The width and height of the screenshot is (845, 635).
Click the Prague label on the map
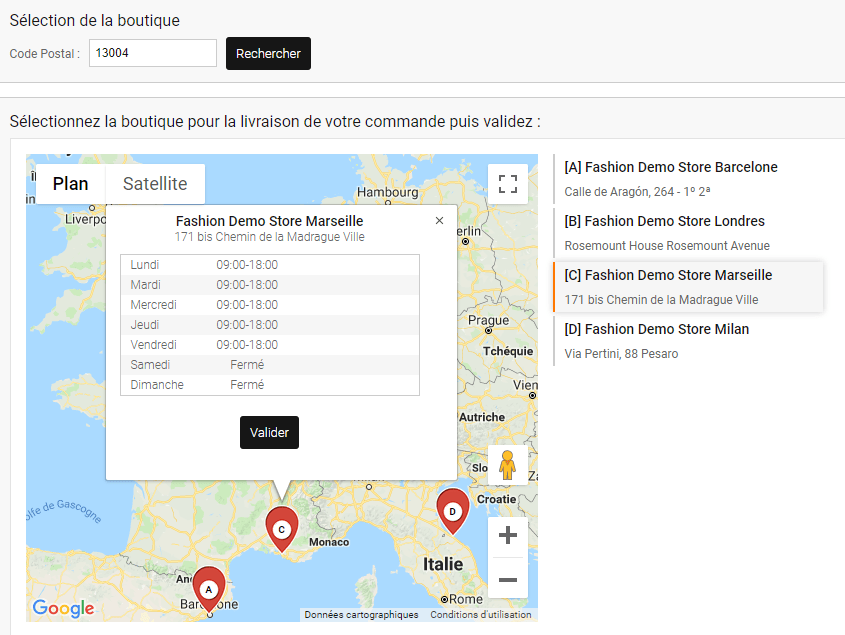[488, 320]
